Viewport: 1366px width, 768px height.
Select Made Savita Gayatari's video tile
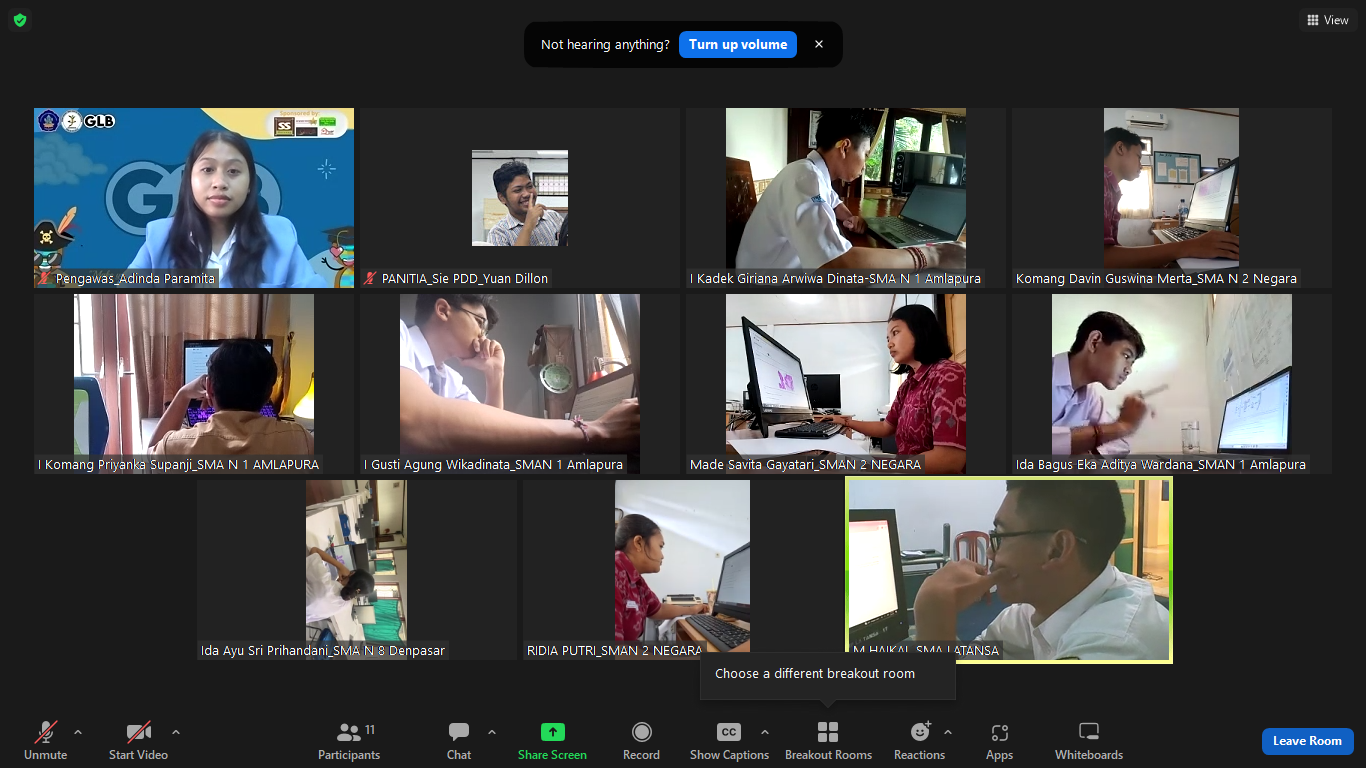(845, 383)
